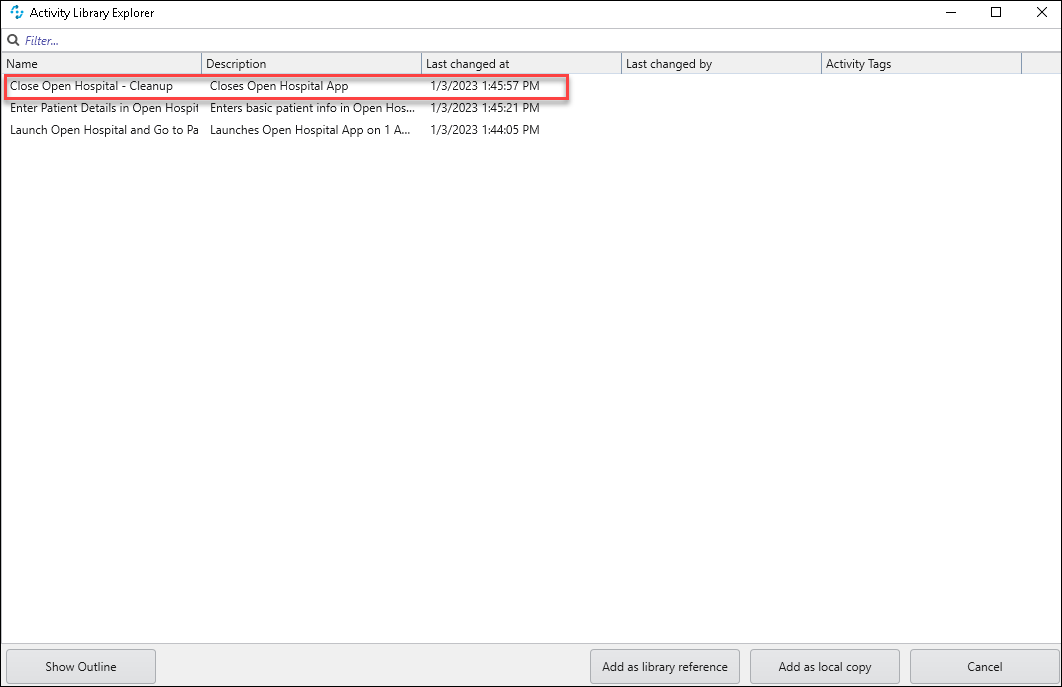Image resolution: width=1062 pixels, height=687 pixels.
Task: Select the 'Launch Open Hospital' activity row
Action: [x=104, y=130]
